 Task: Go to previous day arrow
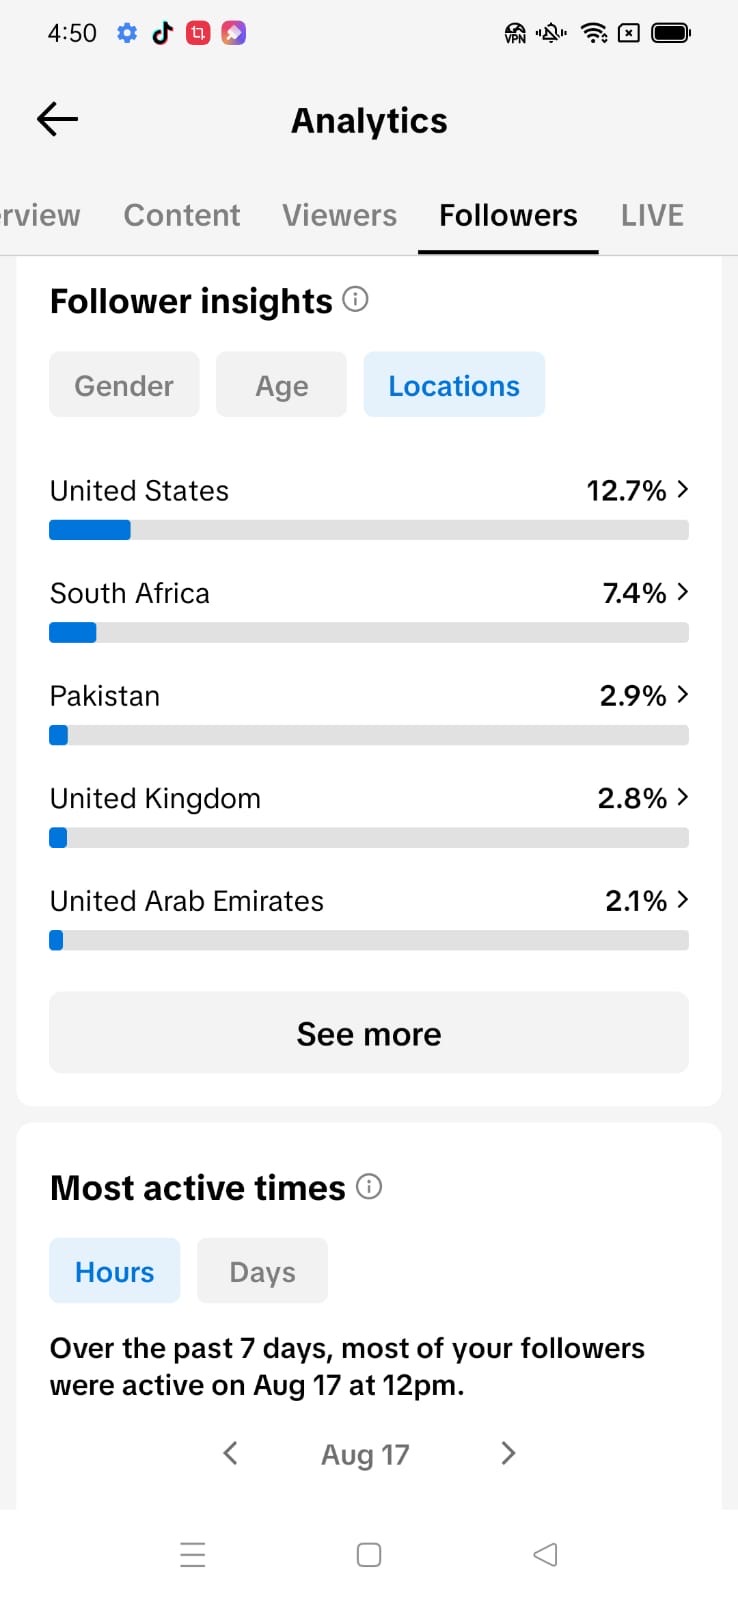tap(230, 1453)
